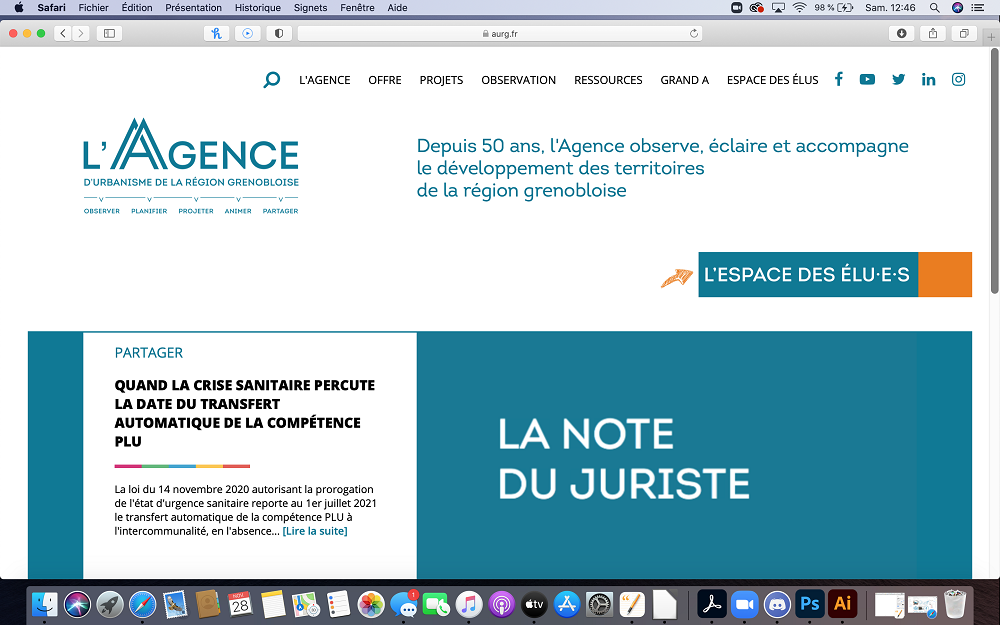Open a new Safari tab with plus

991,38
